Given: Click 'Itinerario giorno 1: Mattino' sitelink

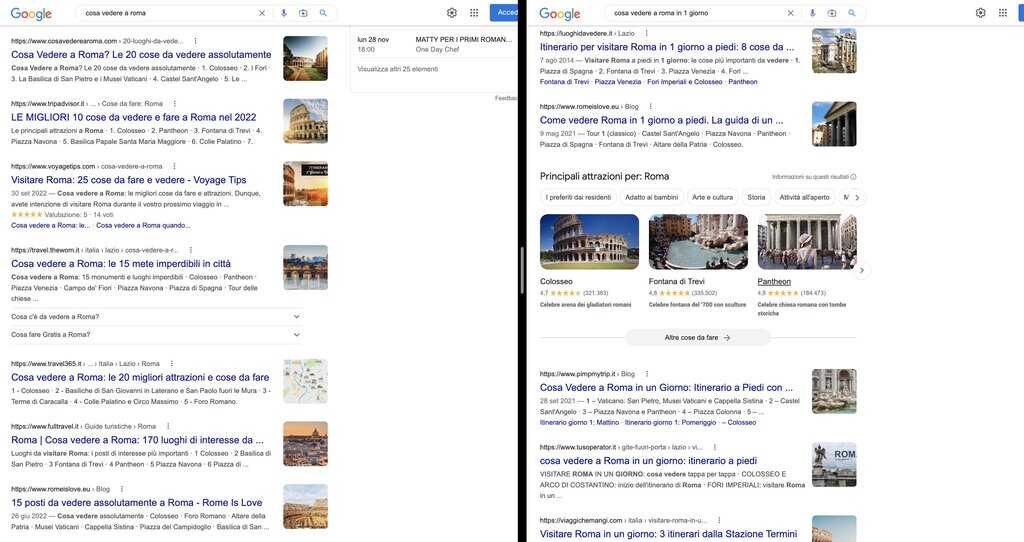Looking at the screenshot, I should coord(579,422).
